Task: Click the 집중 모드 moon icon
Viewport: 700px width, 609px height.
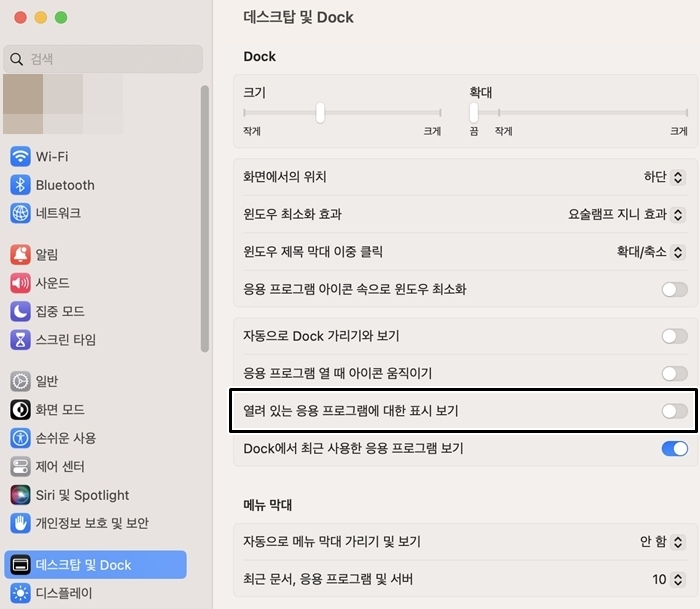Action: pos(20,311)
